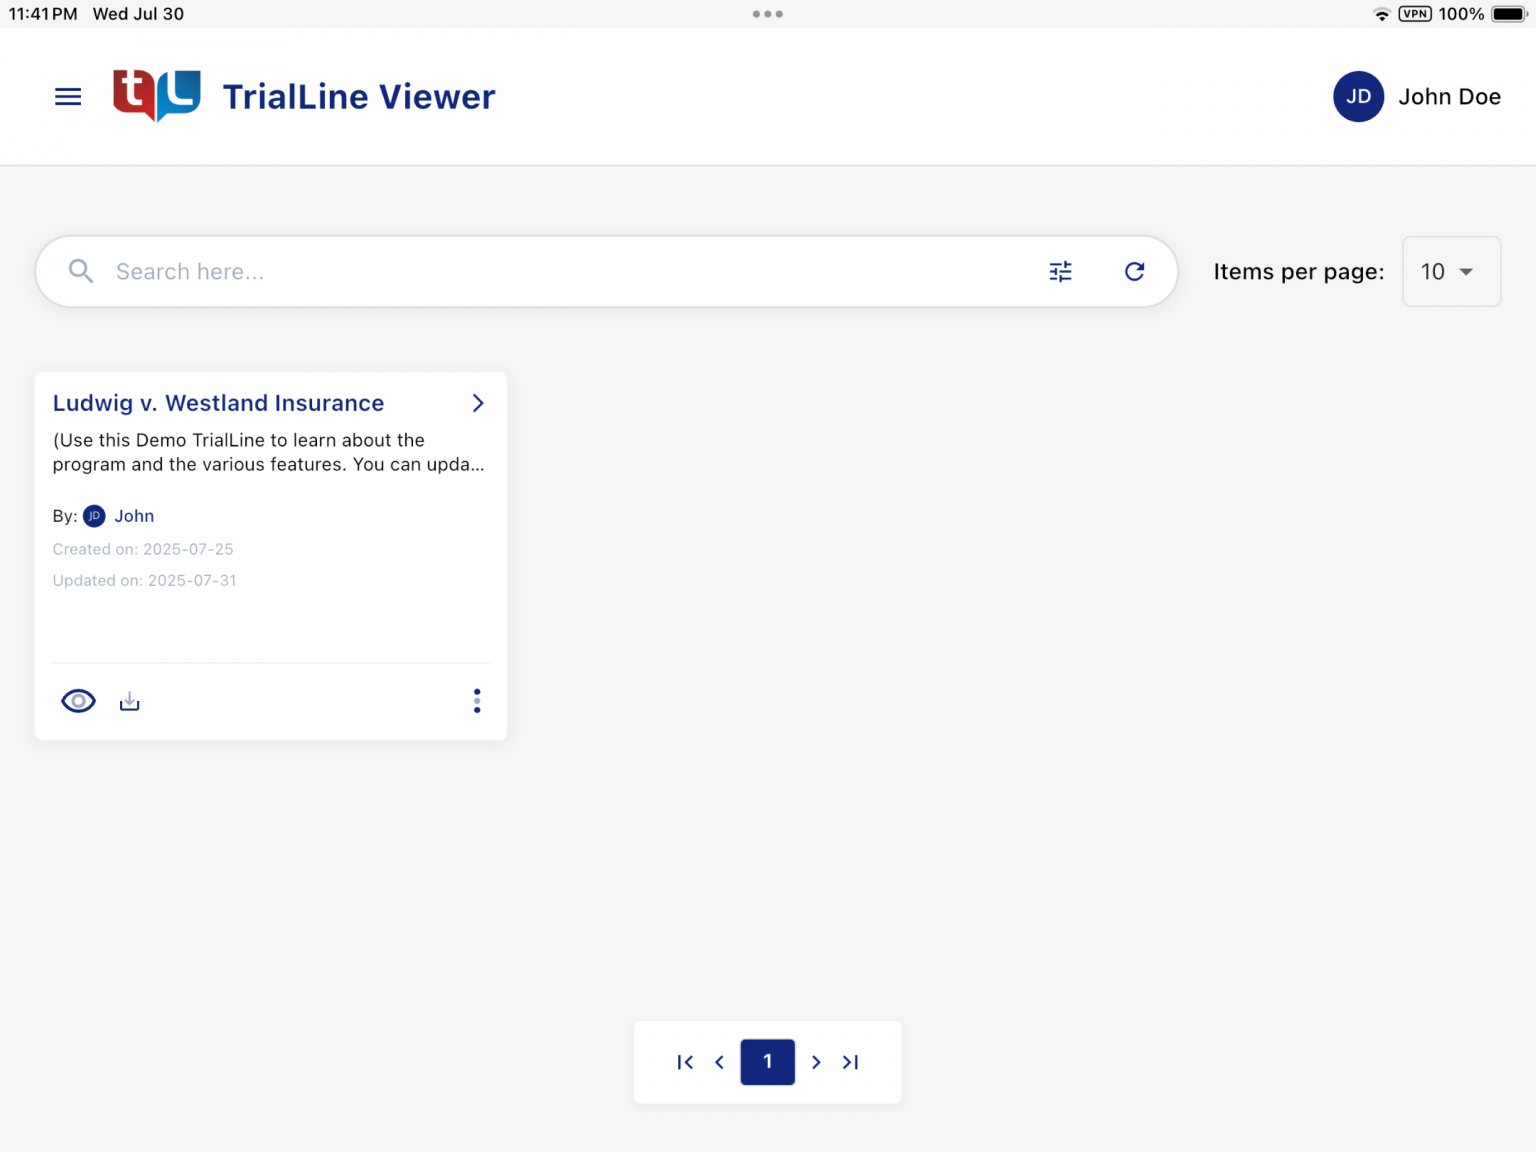Expand the Ludwig v. Westland Insurance card chevron

(x=477, y=403)
